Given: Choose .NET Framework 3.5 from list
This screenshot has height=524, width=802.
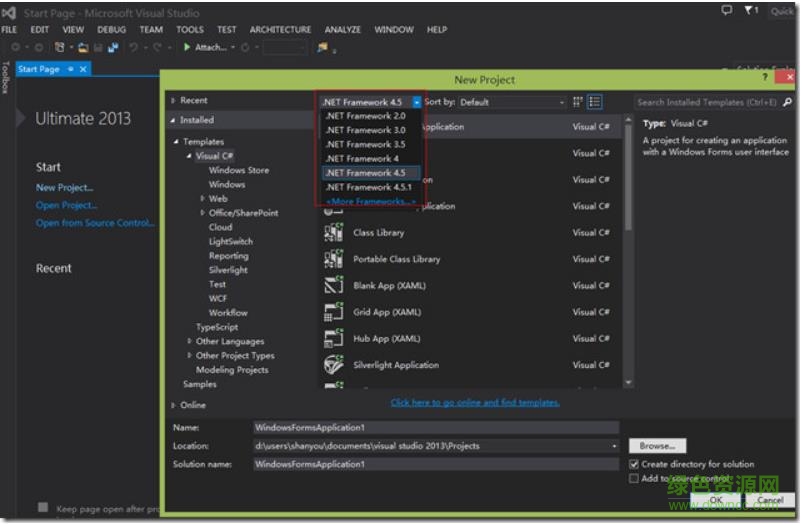Looking at the screenshot, I should [365, 144].
